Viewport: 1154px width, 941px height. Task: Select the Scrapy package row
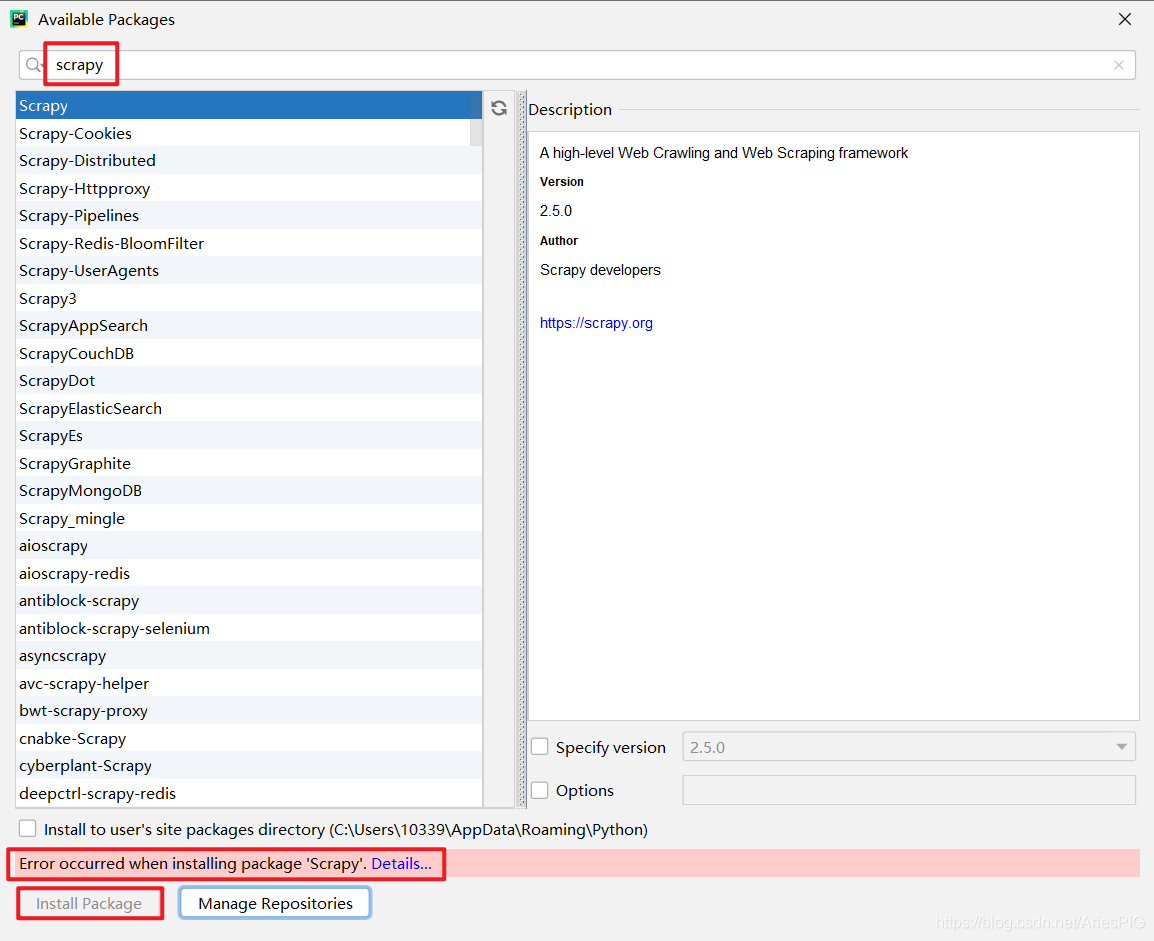[249, 105]
